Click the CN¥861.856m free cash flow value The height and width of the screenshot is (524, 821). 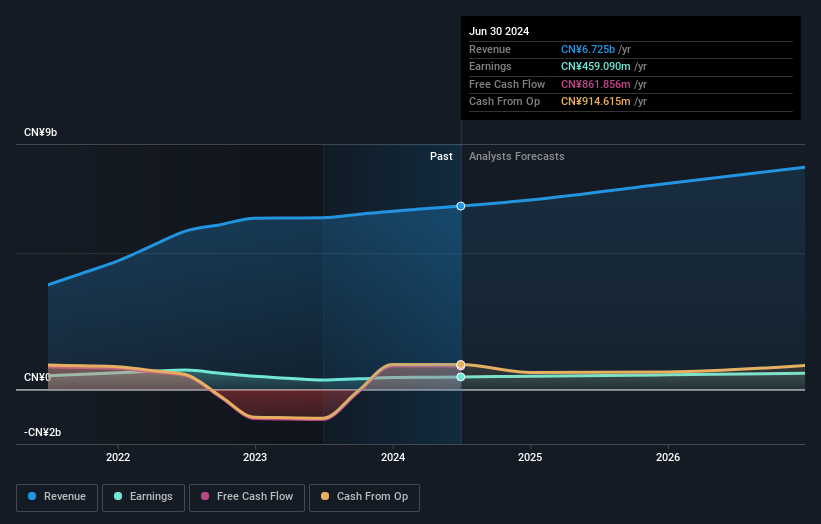click(595, 84)
